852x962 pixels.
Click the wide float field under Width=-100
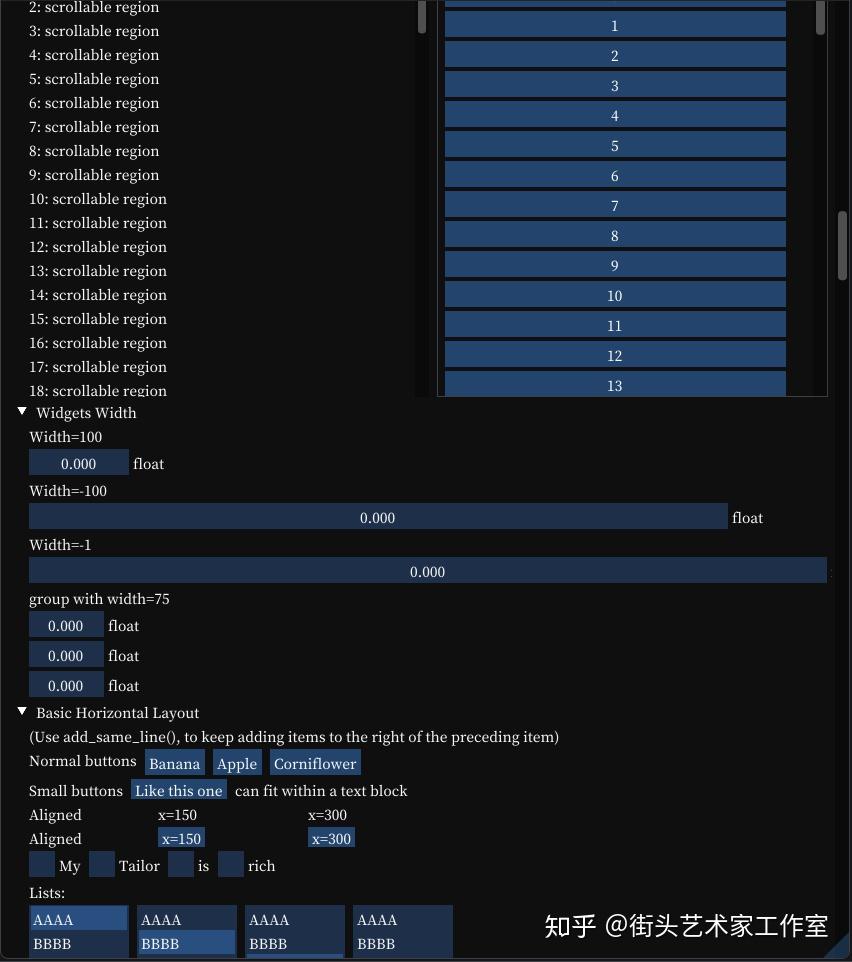coord(378,517)
